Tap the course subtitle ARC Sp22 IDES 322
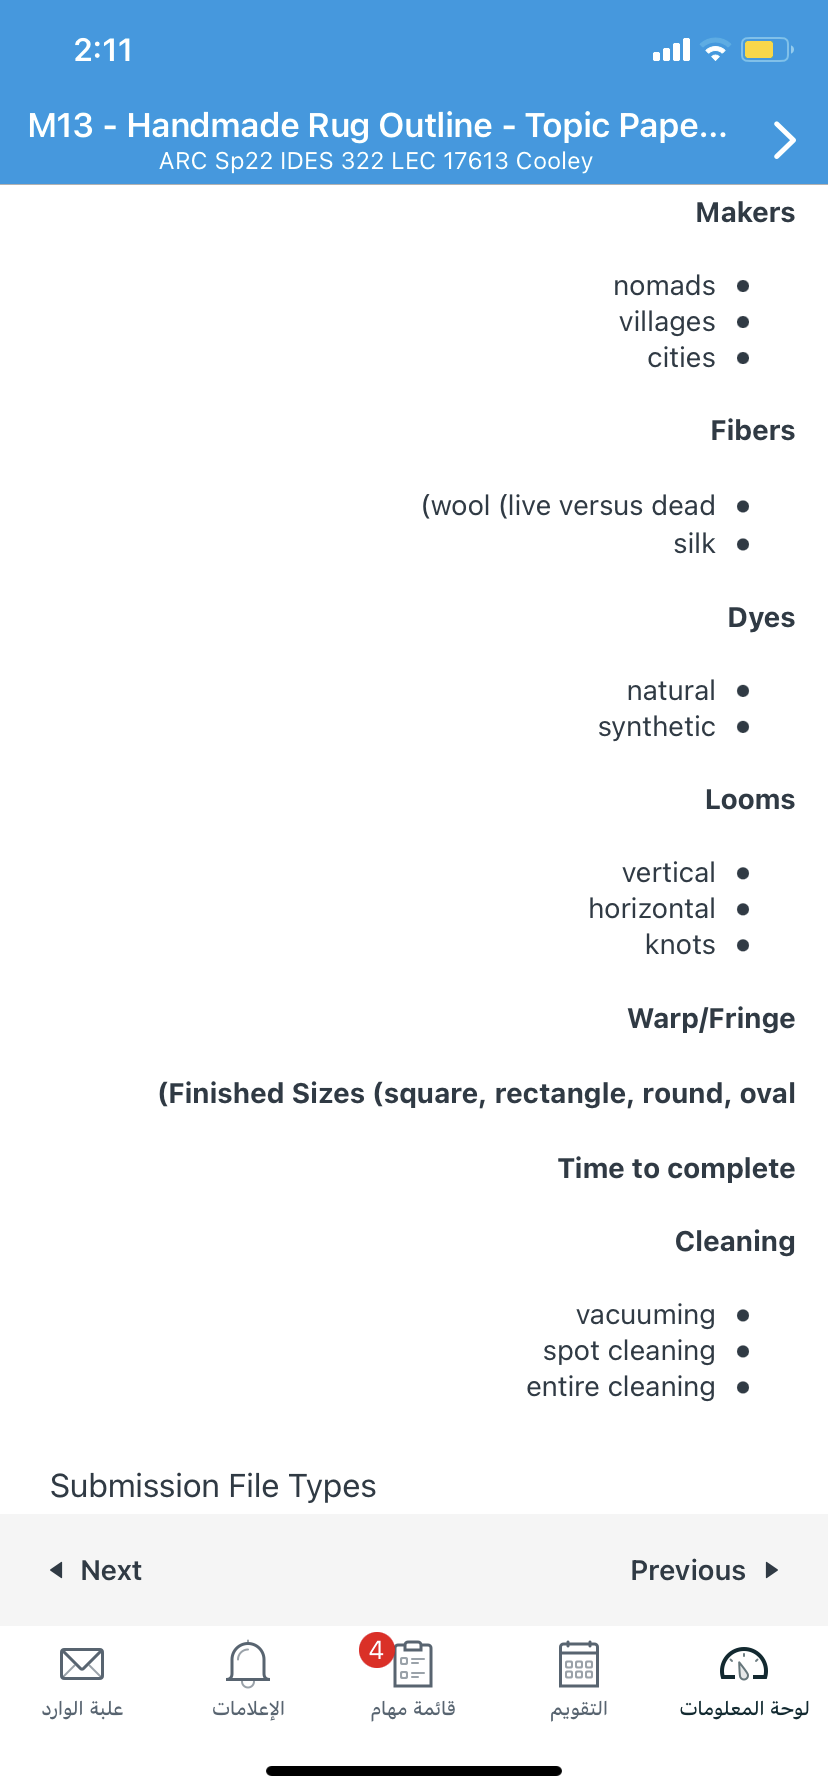 [376, 161]
